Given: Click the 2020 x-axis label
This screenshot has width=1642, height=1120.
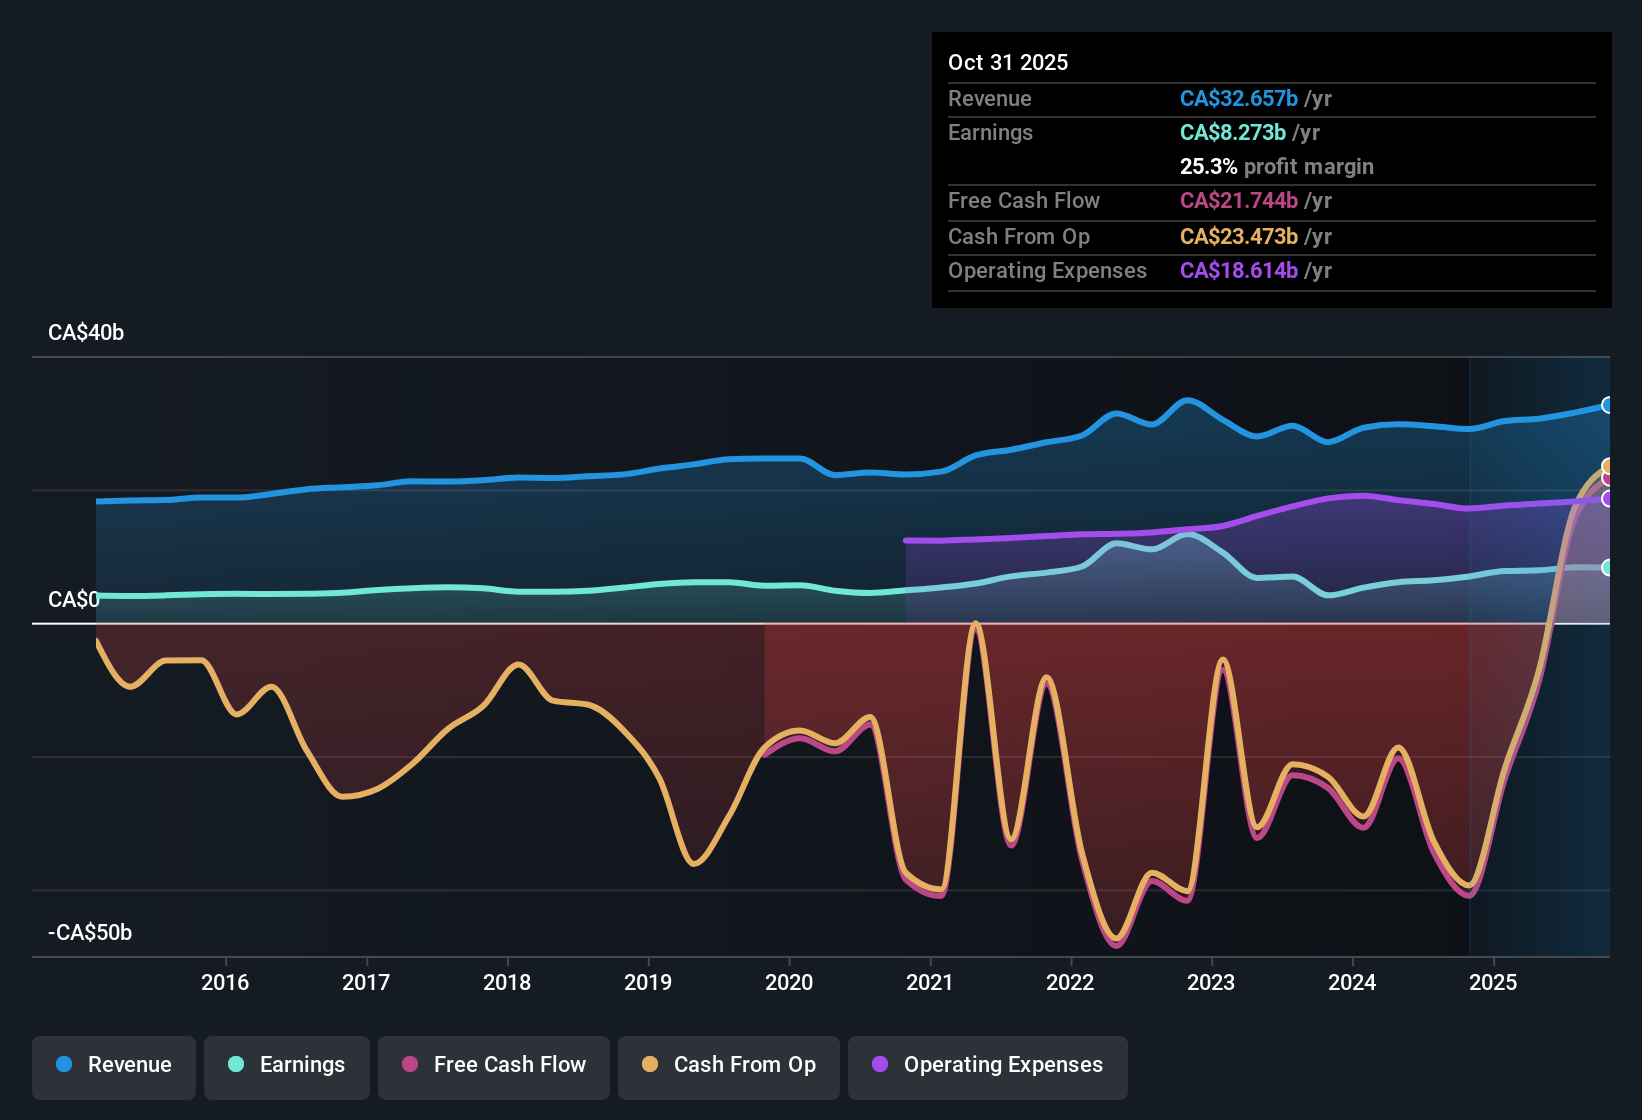Looking at the screenshot, I should click(789, 982).
